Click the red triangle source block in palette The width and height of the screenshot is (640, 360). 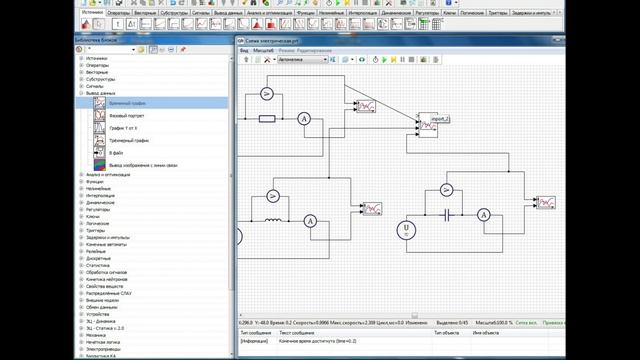pos(86,24)
